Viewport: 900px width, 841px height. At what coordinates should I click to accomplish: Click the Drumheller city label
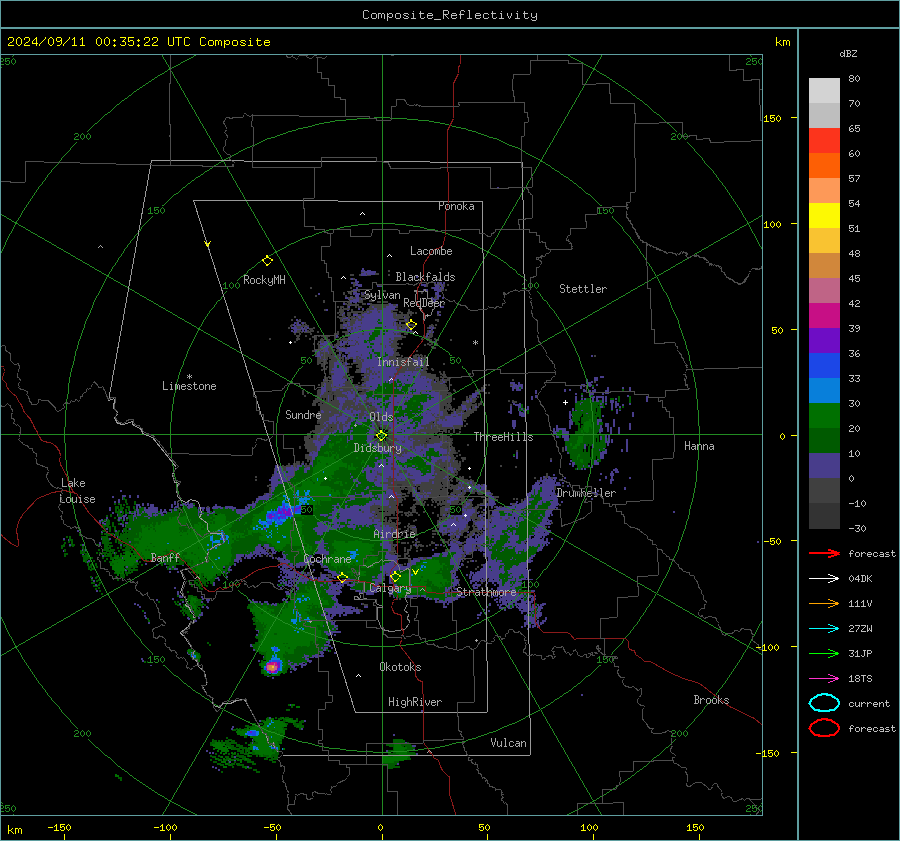pos(585,493)
